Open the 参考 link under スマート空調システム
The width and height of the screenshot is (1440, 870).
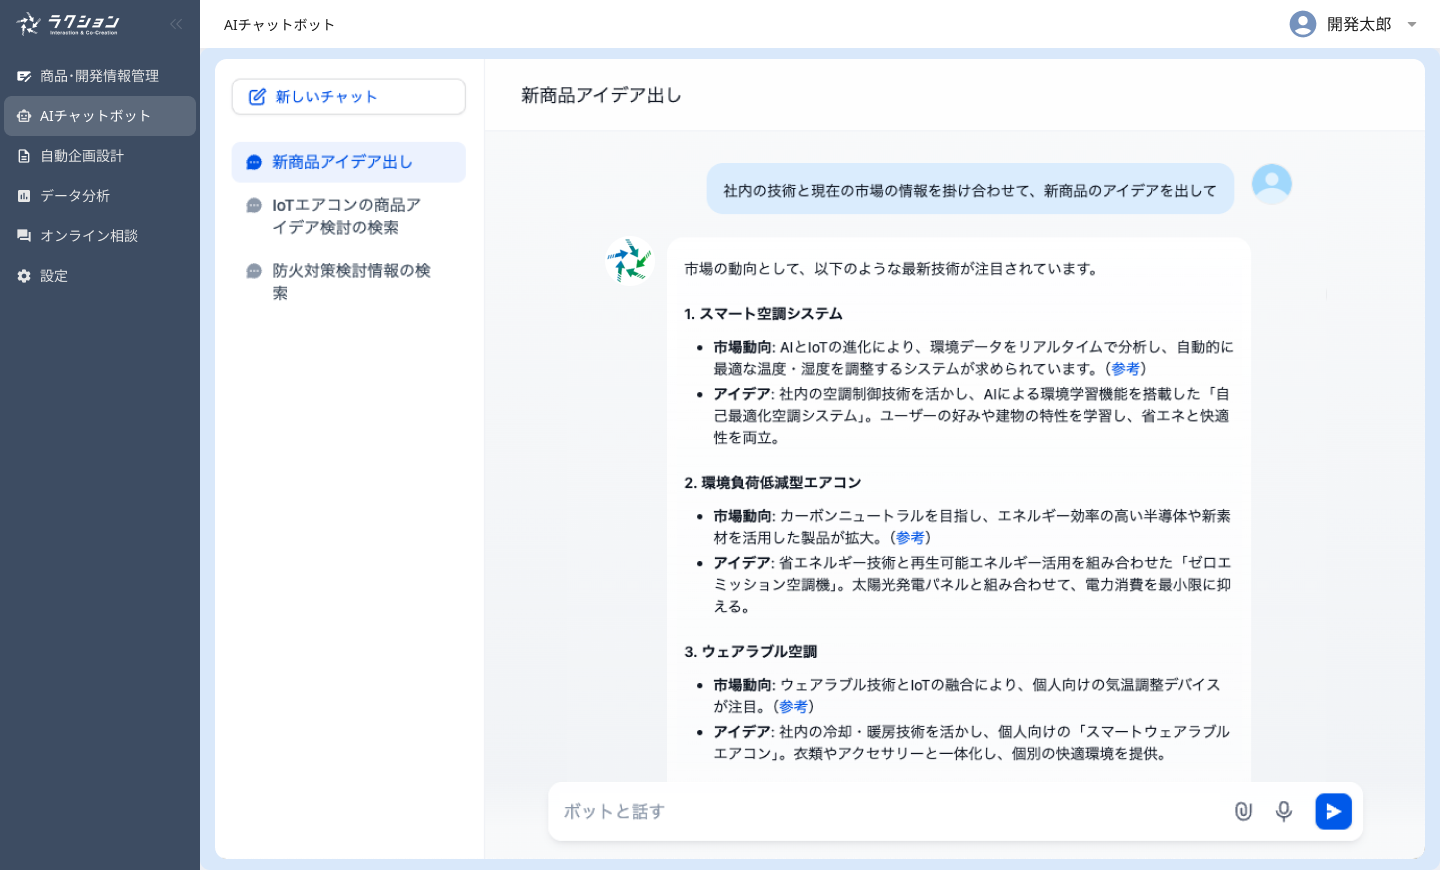[1125, 369]
